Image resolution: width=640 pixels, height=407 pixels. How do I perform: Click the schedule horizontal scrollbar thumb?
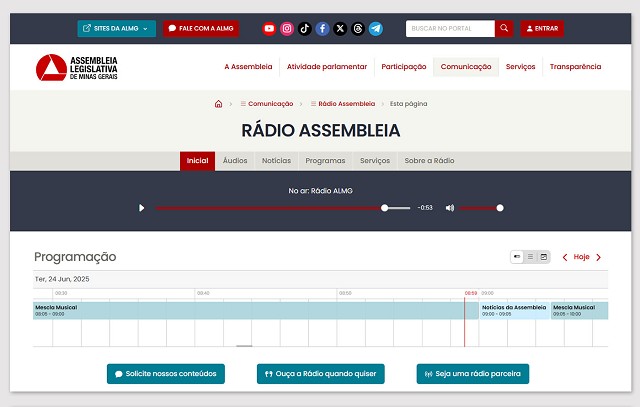[x=244, y=346]
